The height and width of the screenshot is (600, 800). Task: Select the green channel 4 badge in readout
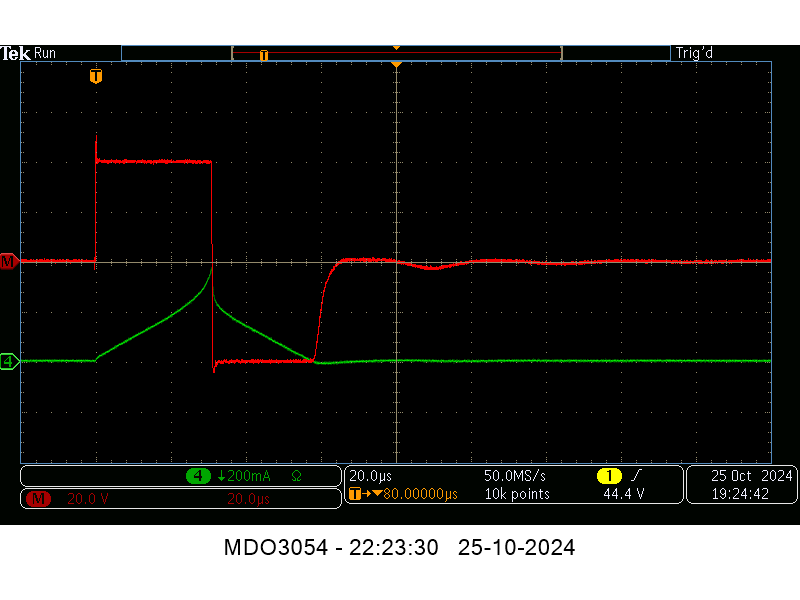198,476
